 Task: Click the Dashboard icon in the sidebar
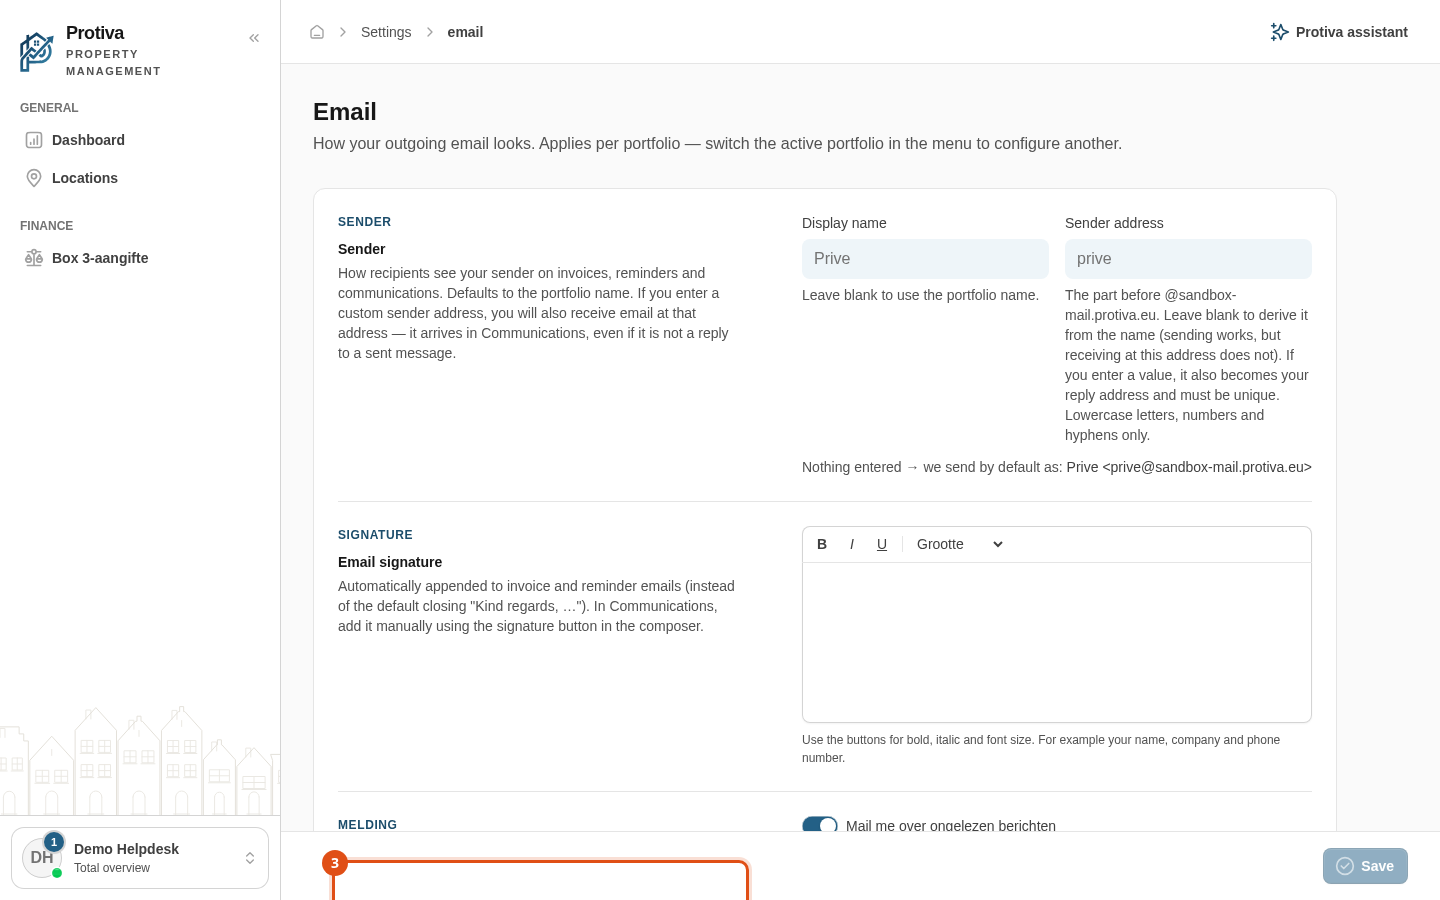coord(34,140)
